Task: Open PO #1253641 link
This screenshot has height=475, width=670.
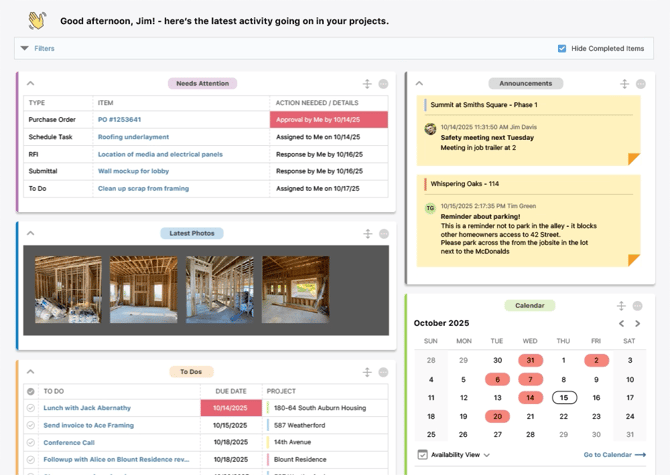Action: coord(119,120)
